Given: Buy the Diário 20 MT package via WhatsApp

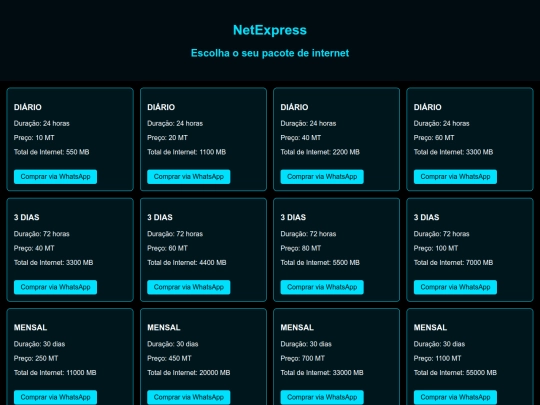Looking at the screenshot, I should (189, 177).
